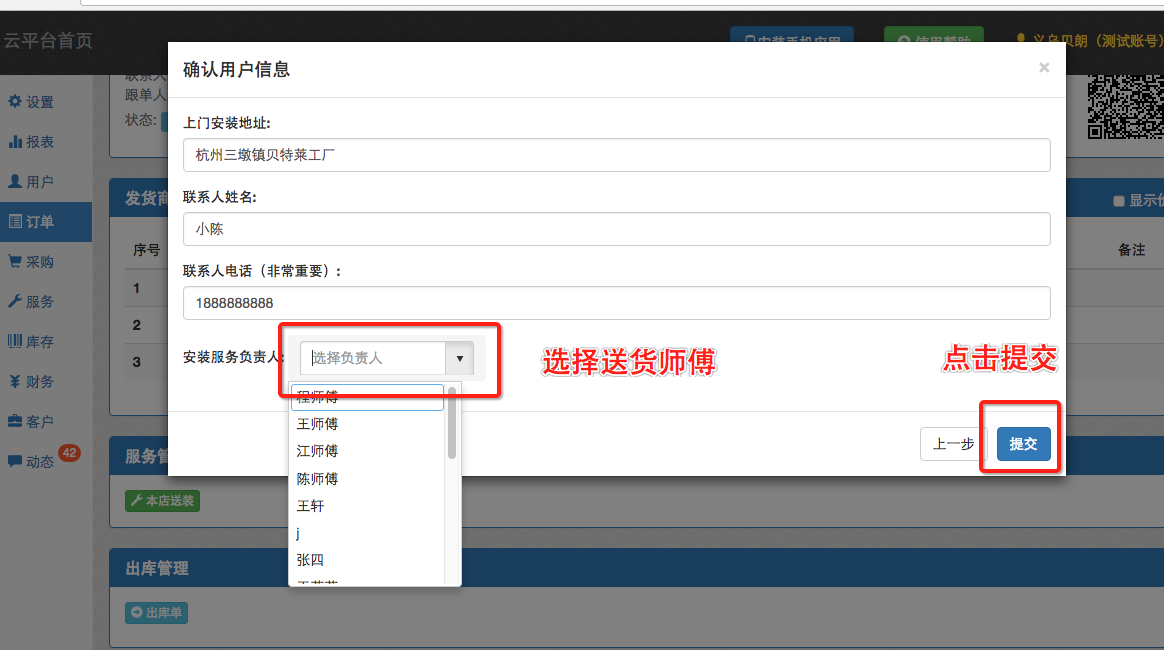
Task: Expand the 选择负责人 dropdown arrow
Action: coord(459,358)
